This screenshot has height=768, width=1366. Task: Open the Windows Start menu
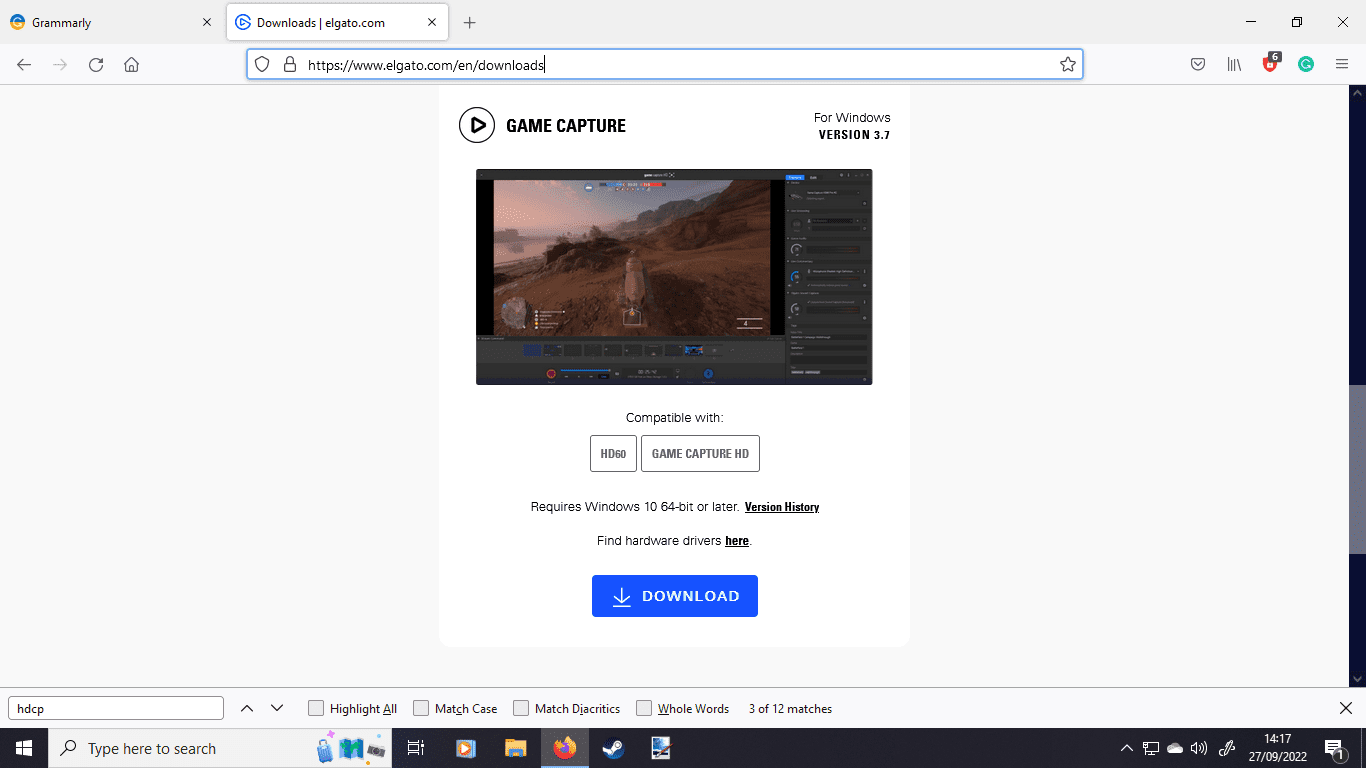pyautogui.click(x=24, y=748)
